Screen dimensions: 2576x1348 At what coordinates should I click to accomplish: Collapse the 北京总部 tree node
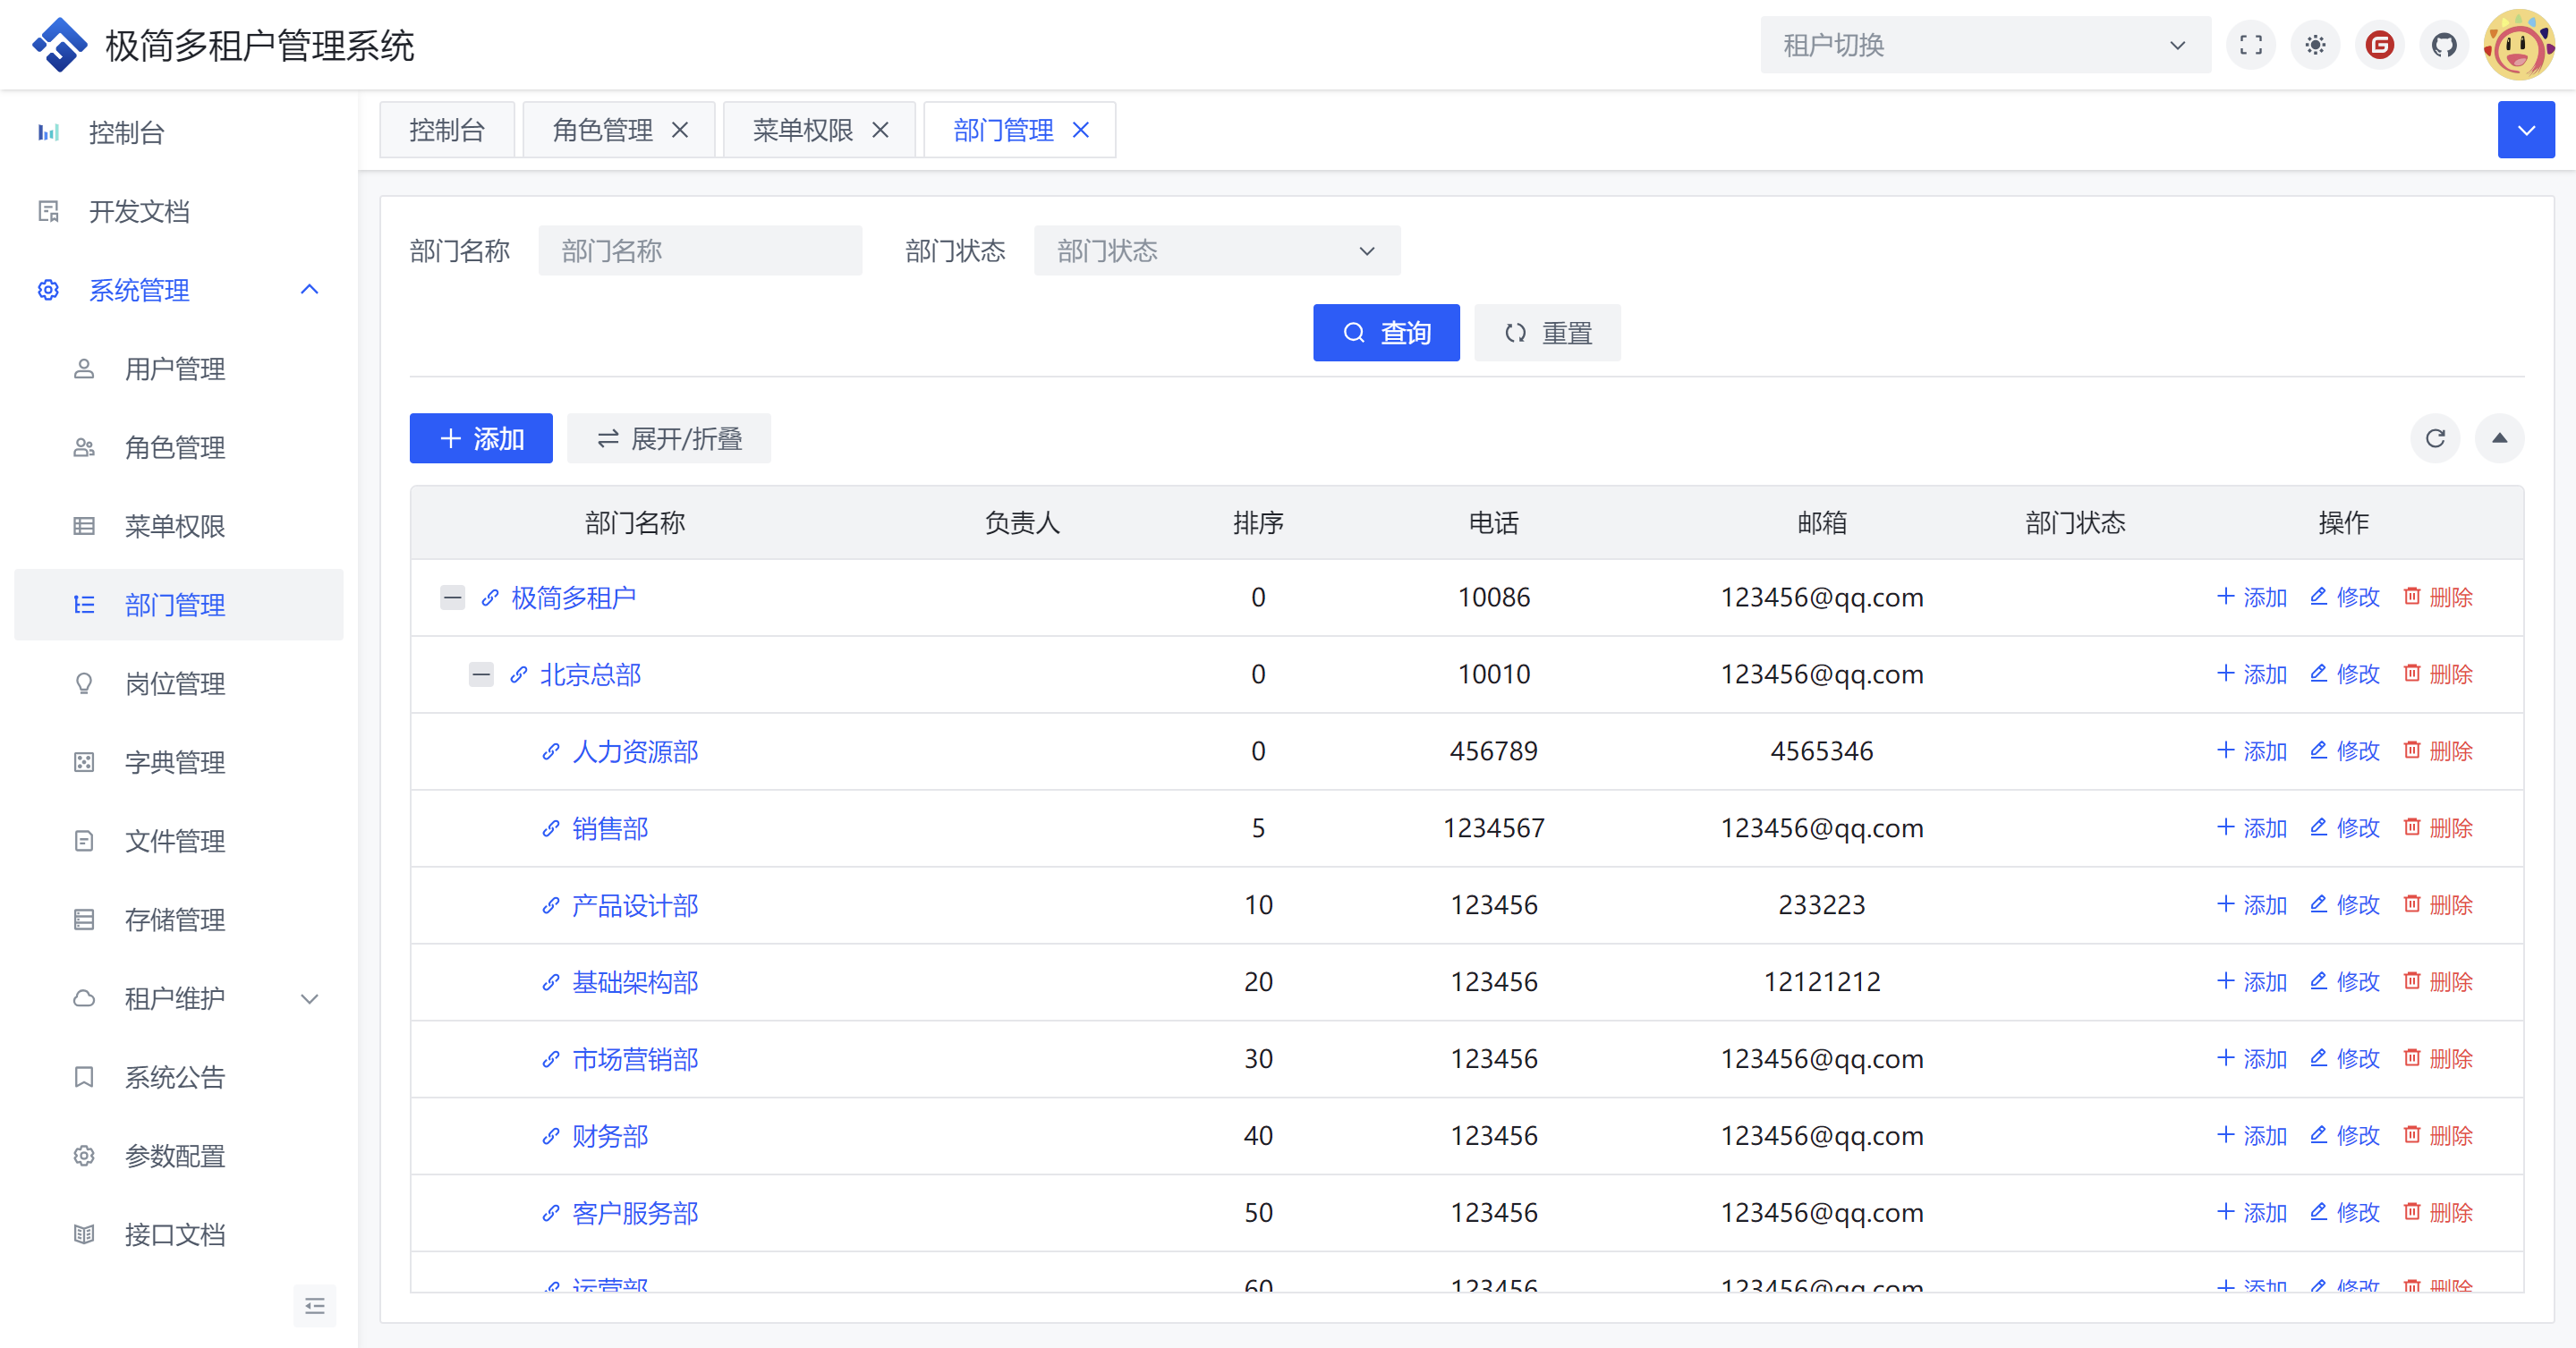(x=481, y=674)
